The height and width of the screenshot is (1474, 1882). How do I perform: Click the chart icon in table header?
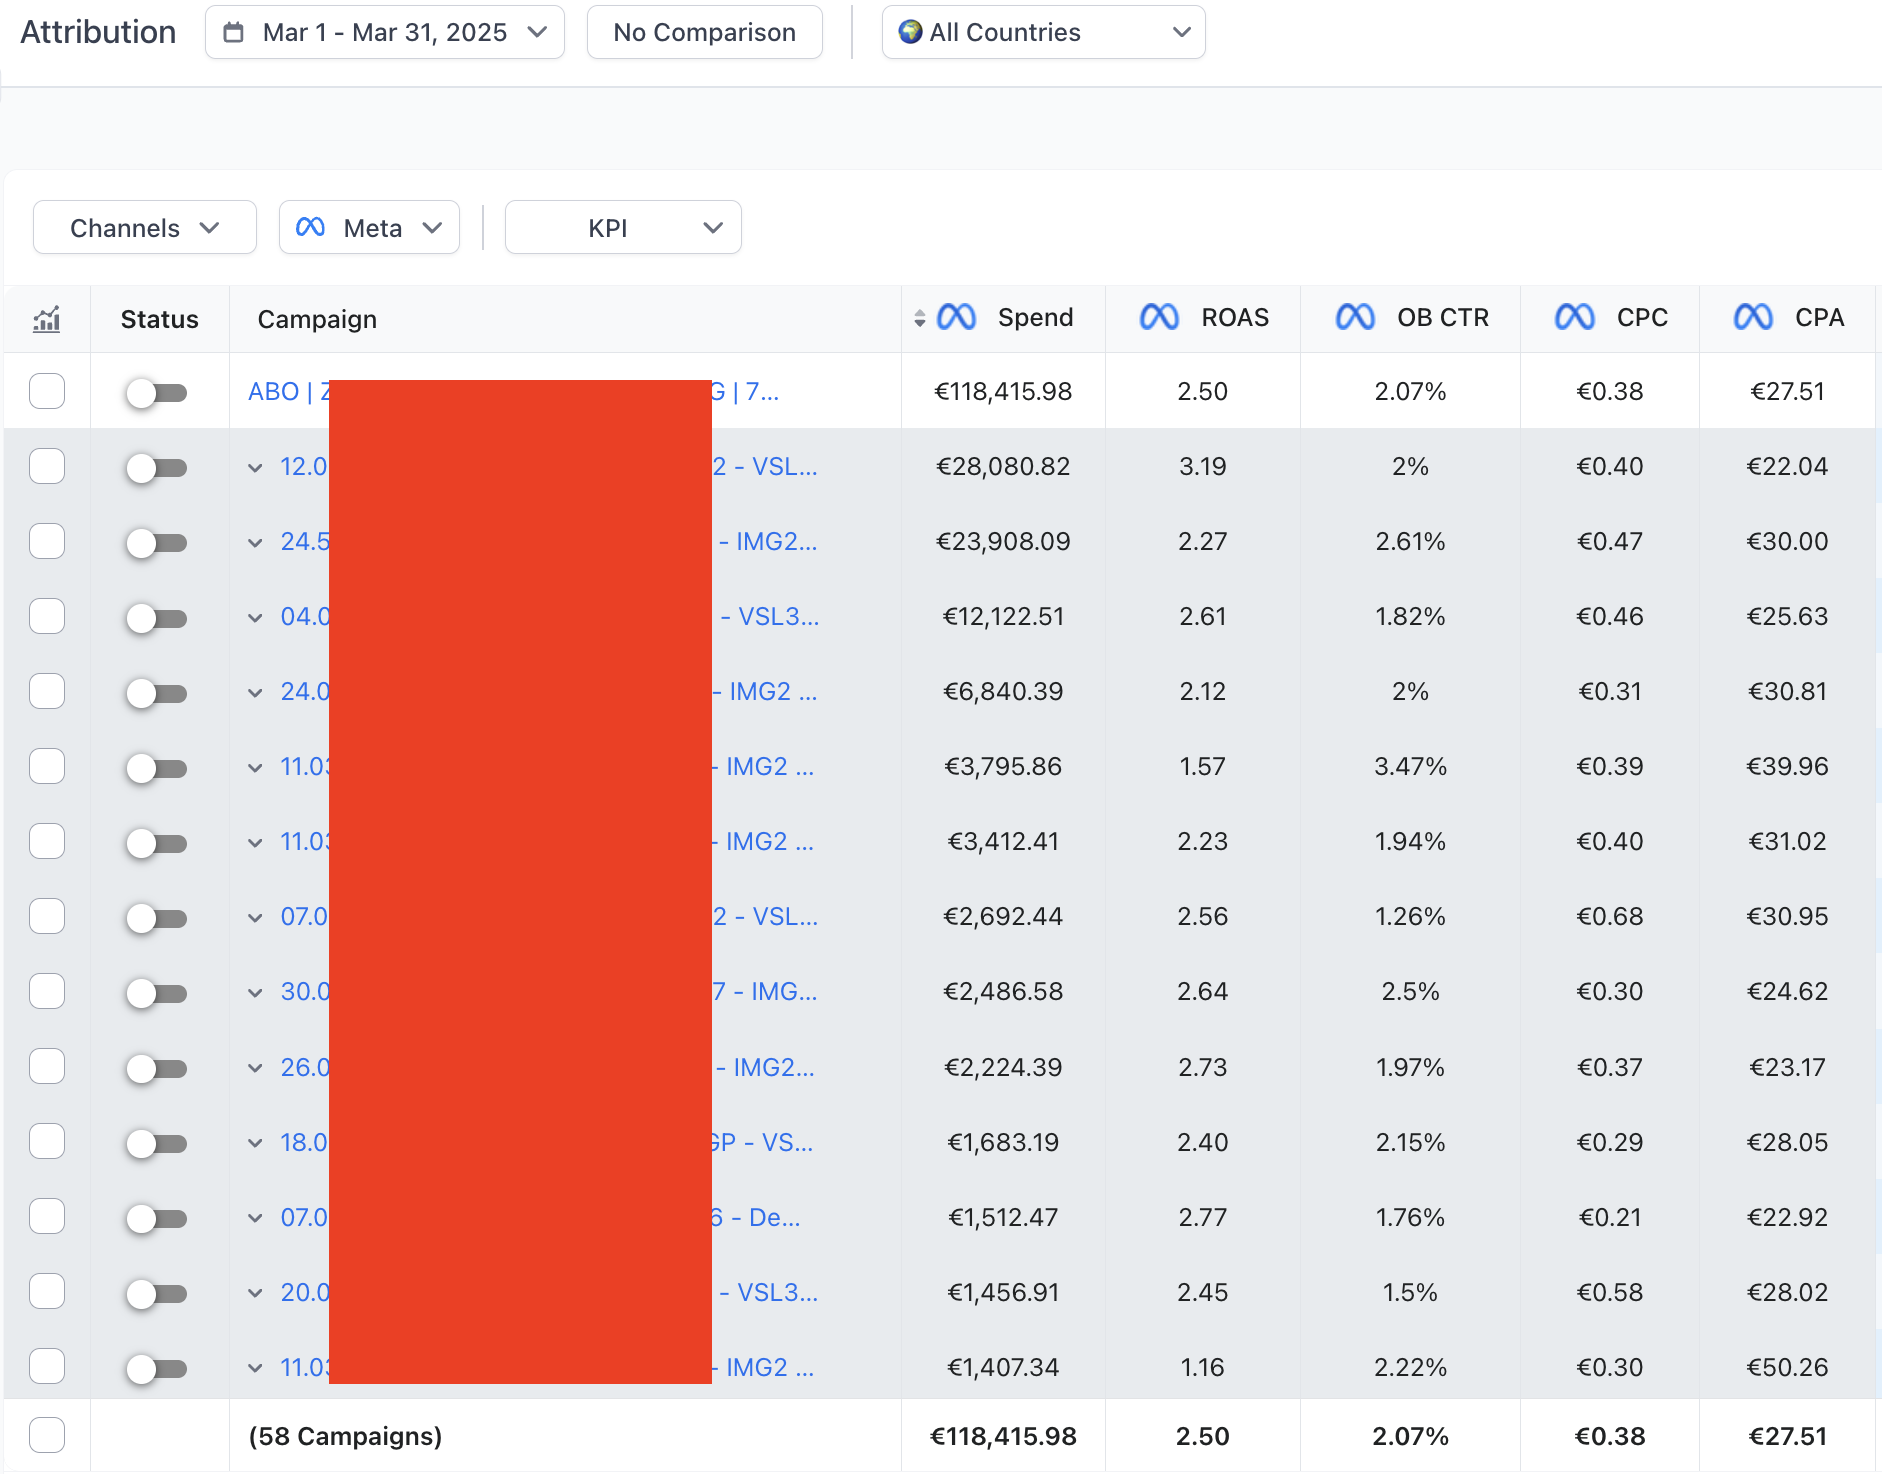tap(47, 319)
